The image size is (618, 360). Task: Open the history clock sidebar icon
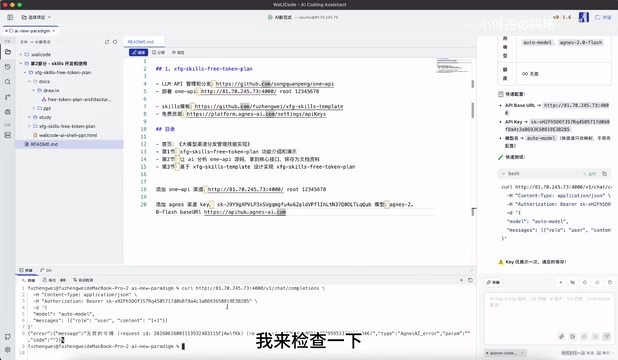(x=8, y=67)
